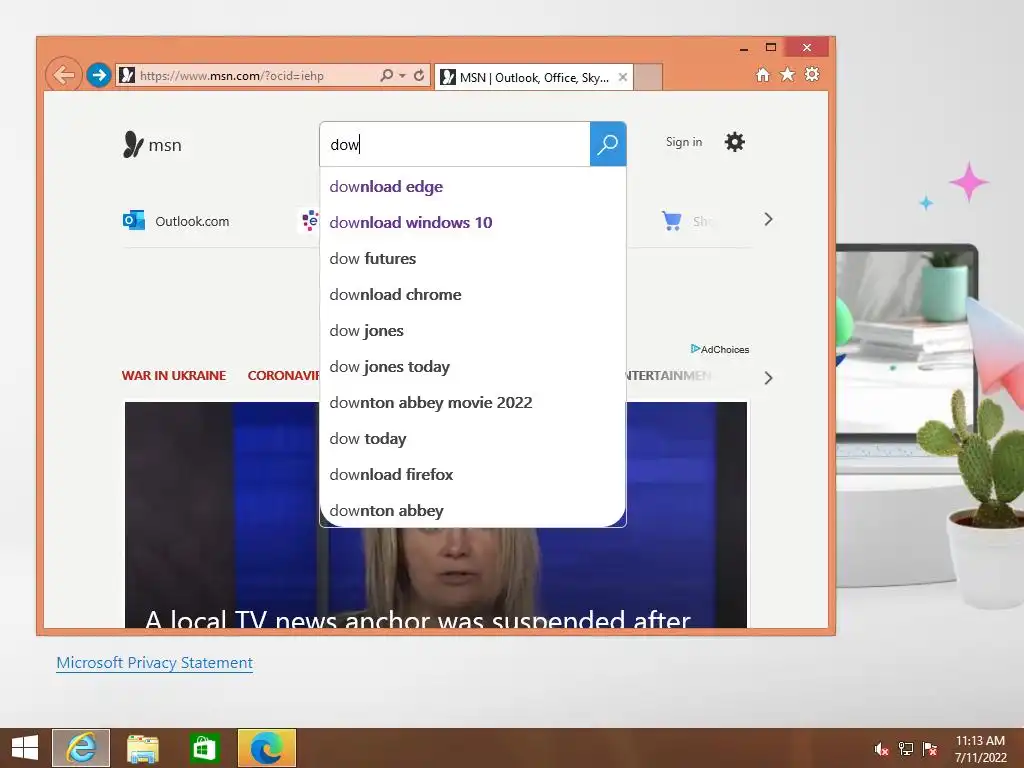Open Favorites star icon
This screenshot has width=1024, height=768.
pos(788,74)
